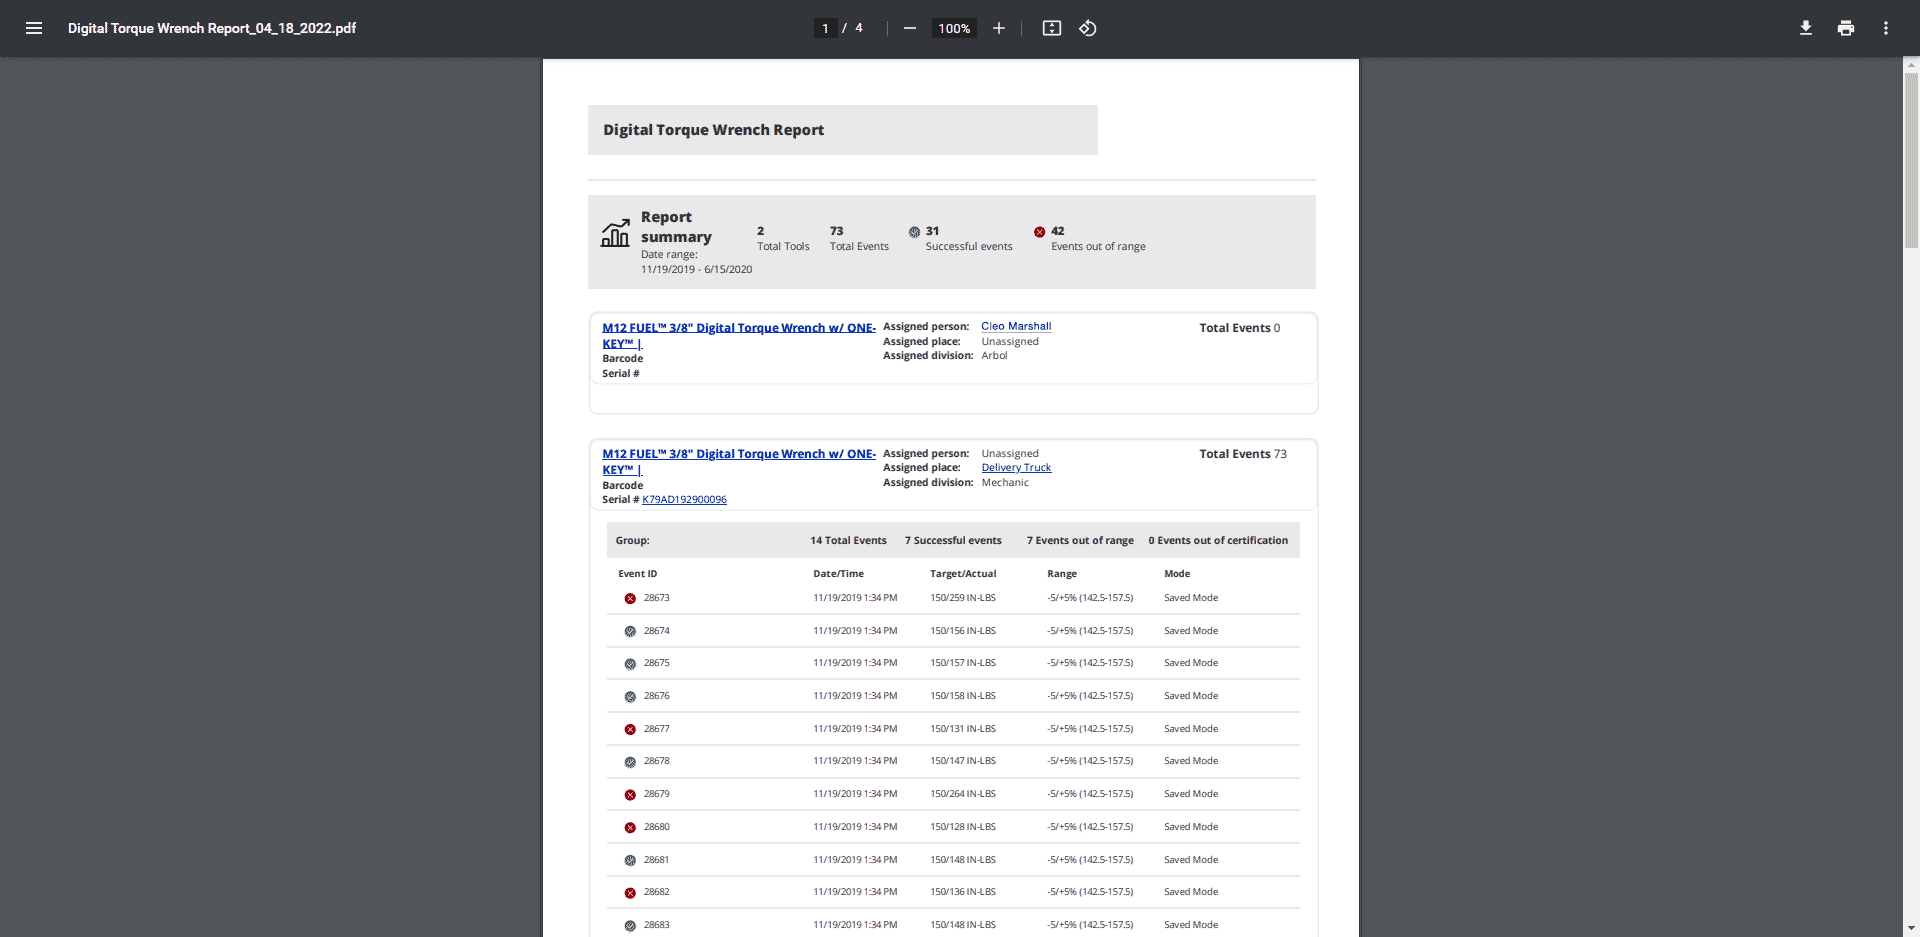Click the vertical scrollbar thumb
This screenshot has width=1920, height=937.
[1911, 160]
